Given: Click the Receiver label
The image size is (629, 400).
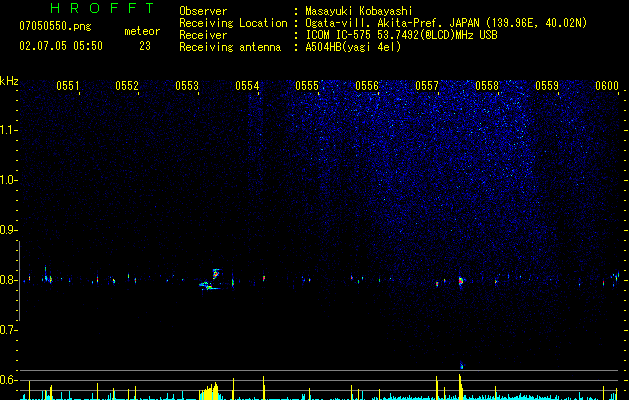Looking at the screenshot, I should tap(203, 35).
